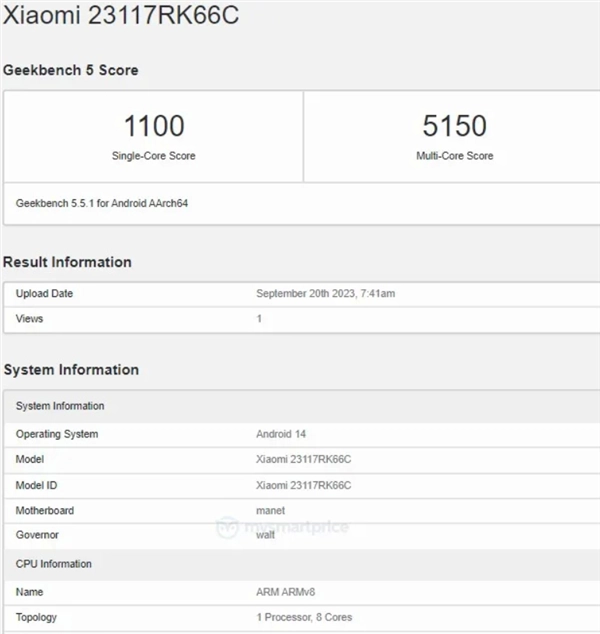The image size is (600, 634).
Task: Select the ARM ARMv8 processor name value
Action: 285,592
